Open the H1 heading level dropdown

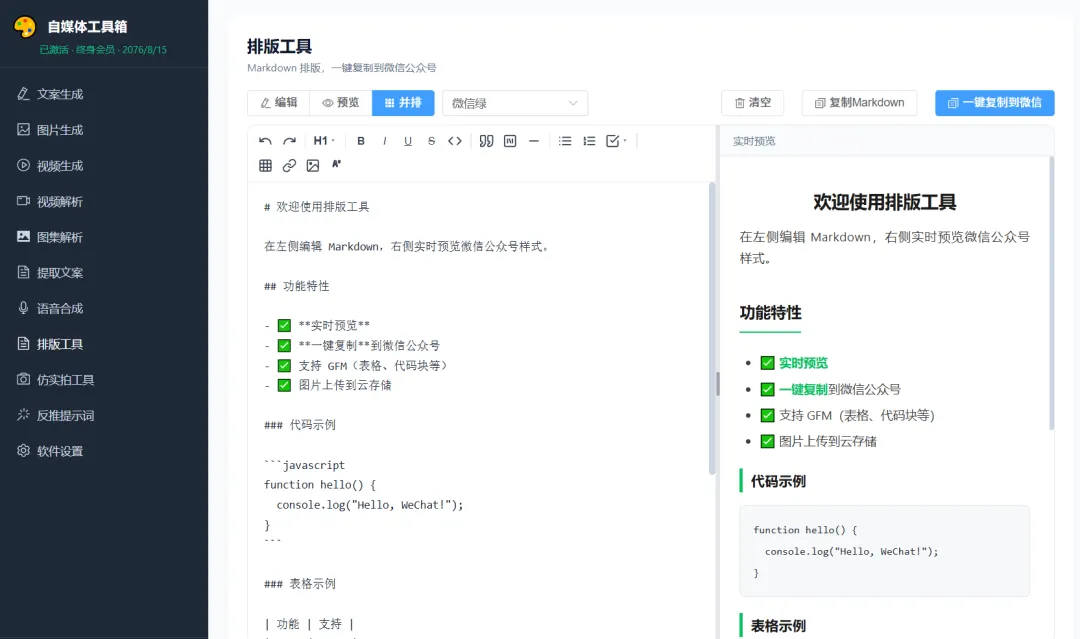click(324, 141)
